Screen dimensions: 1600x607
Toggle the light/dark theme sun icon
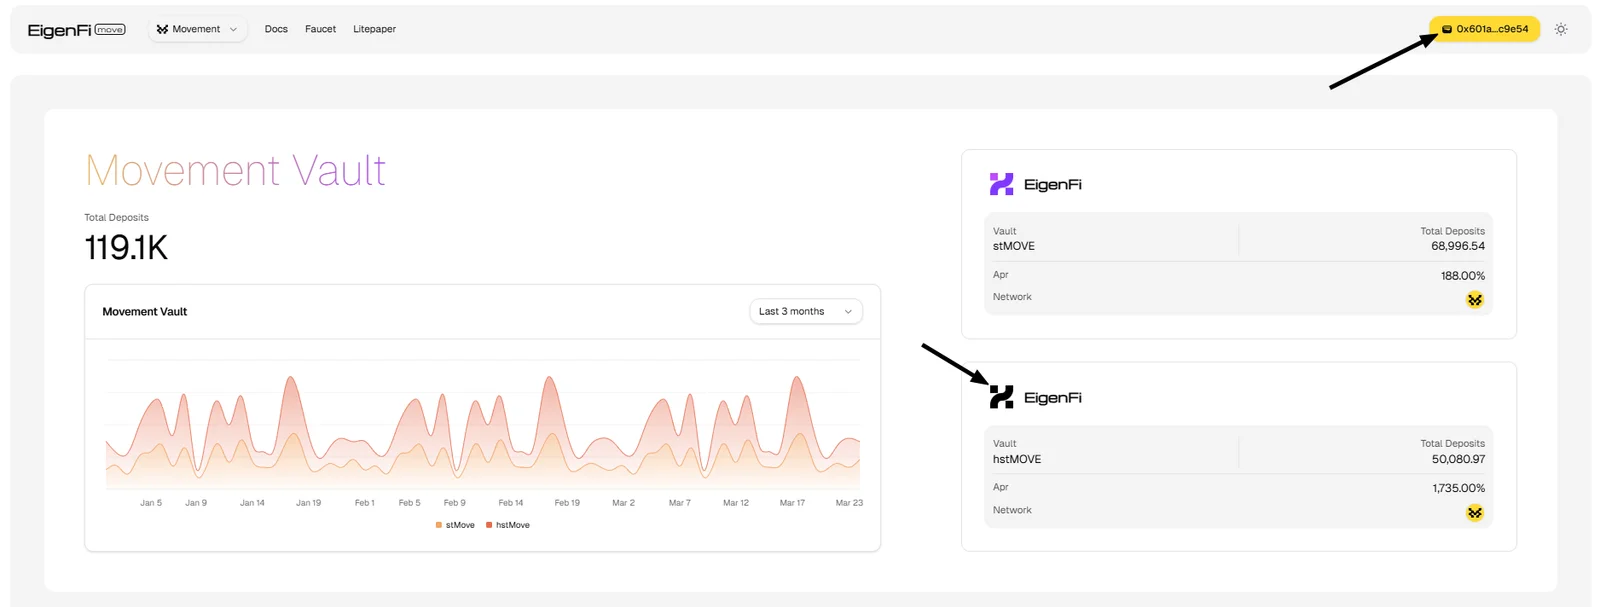[x=1560, y=29]
